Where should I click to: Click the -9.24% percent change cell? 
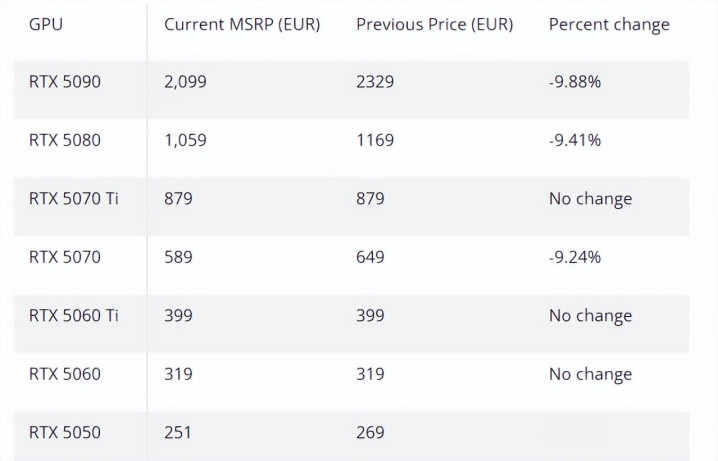pyautogui.click(x=575, y=257)
